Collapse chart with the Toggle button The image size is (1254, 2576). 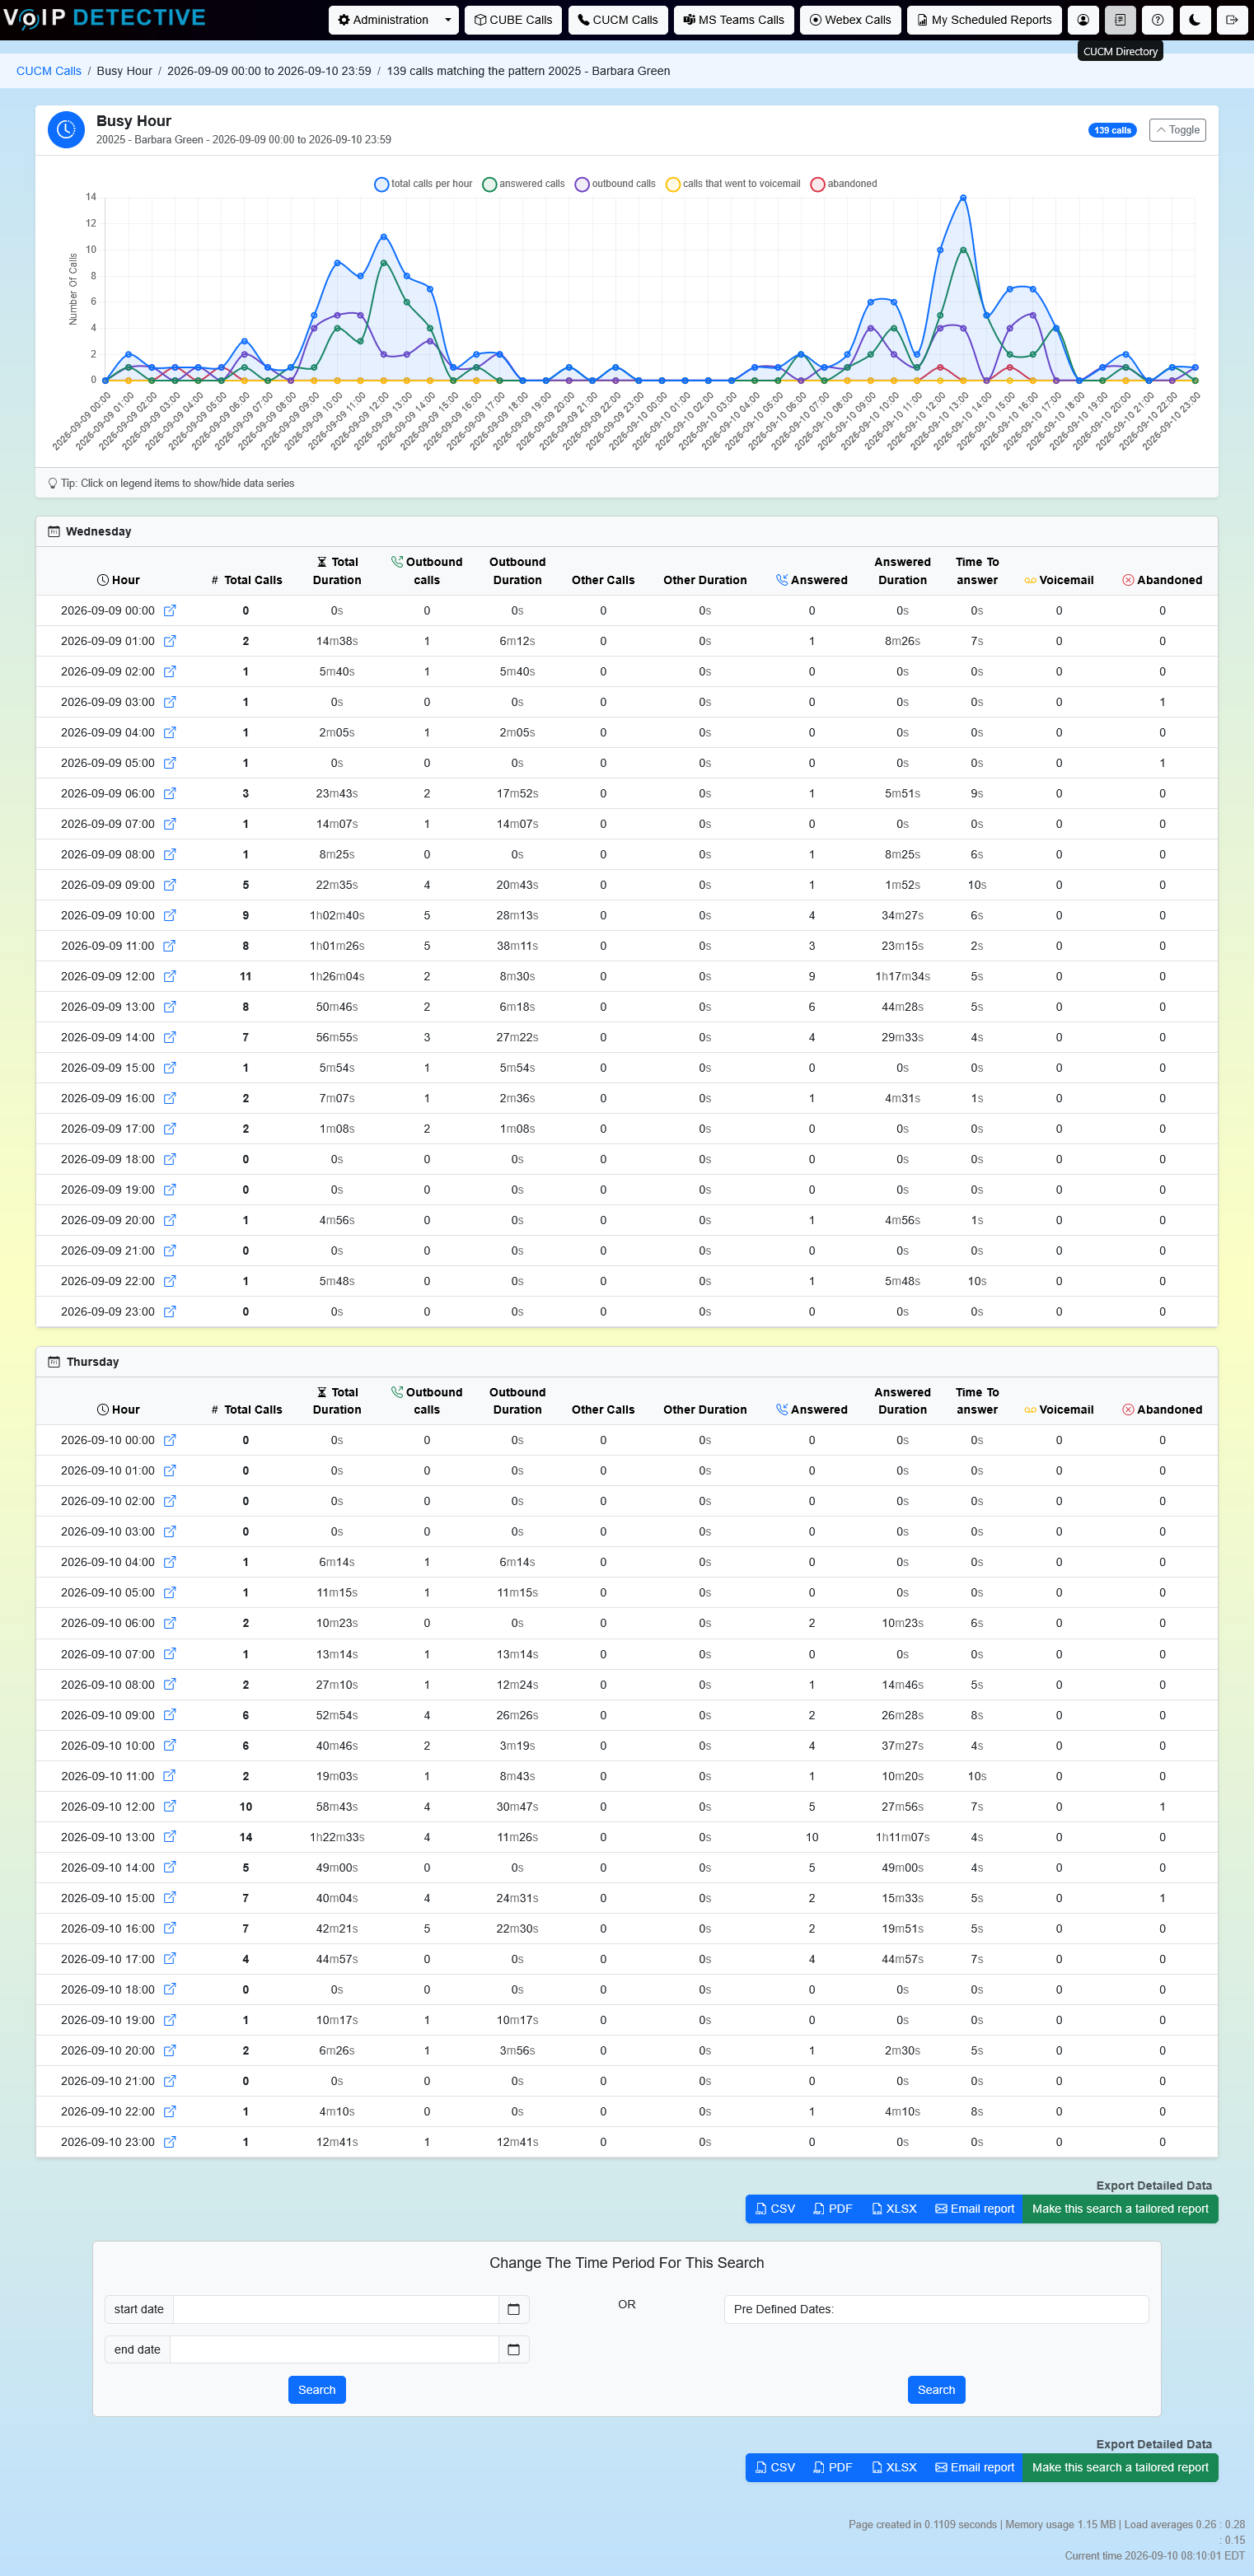click(x=1177, y=130)
